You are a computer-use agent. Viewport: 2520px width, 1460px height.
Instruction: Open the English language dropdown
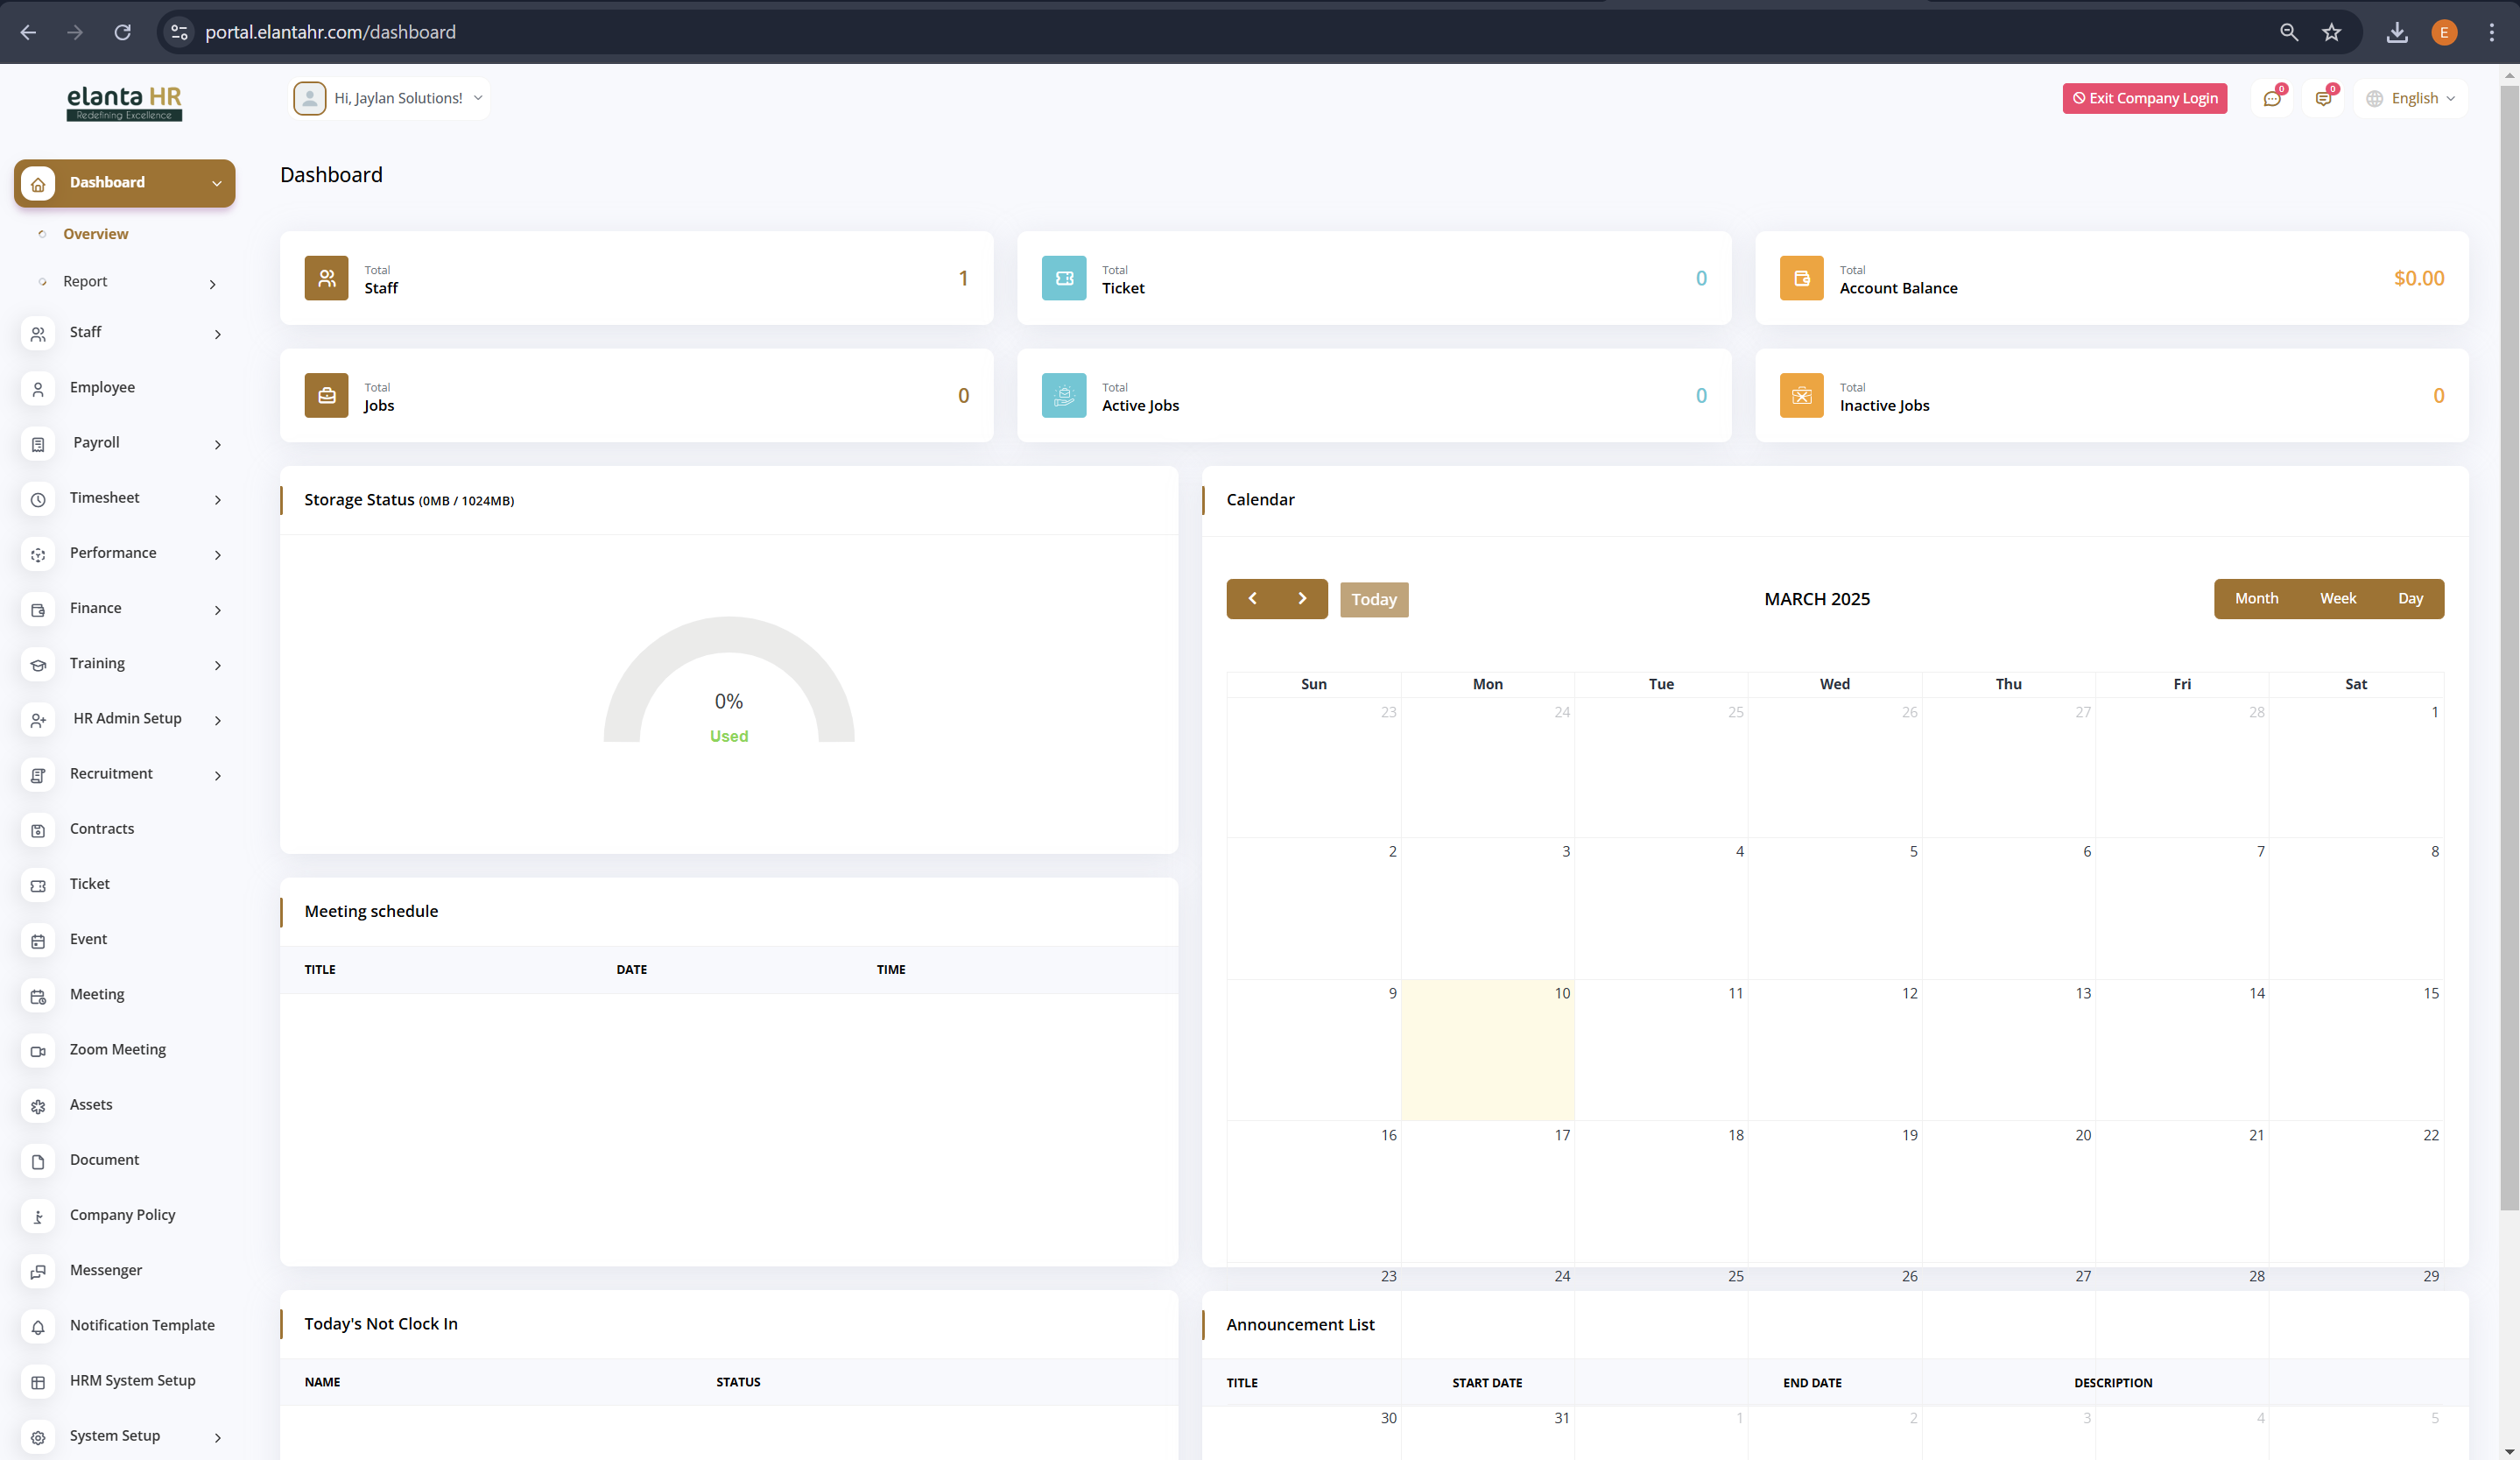click(x=2412, y=98)
